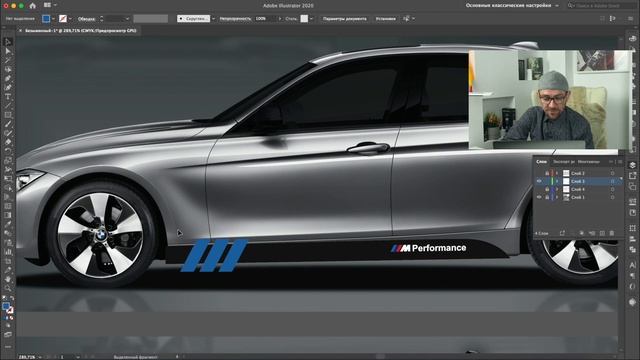Go to the Home screen

coord(33,6)
